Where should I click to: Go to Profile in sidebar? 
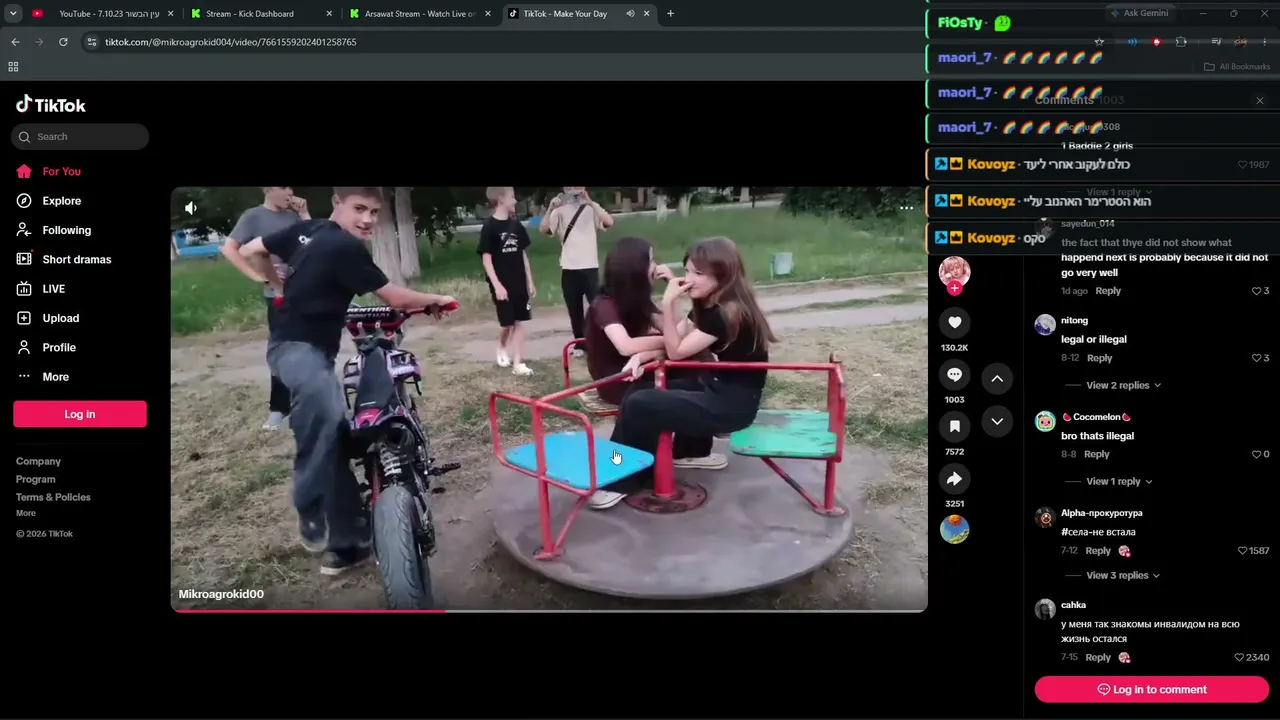tap(59, 348)
